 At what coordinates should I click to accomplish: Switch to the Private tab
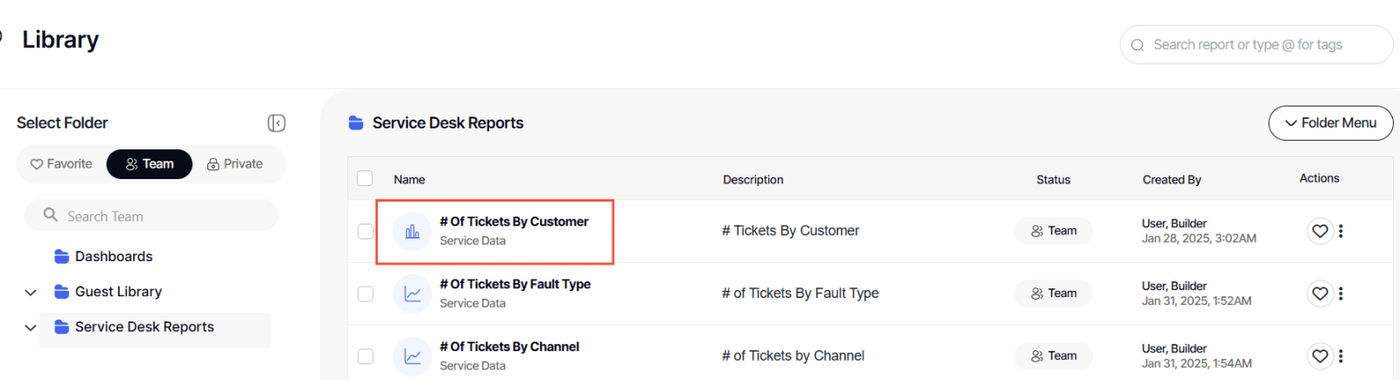(x=235, y=164)
